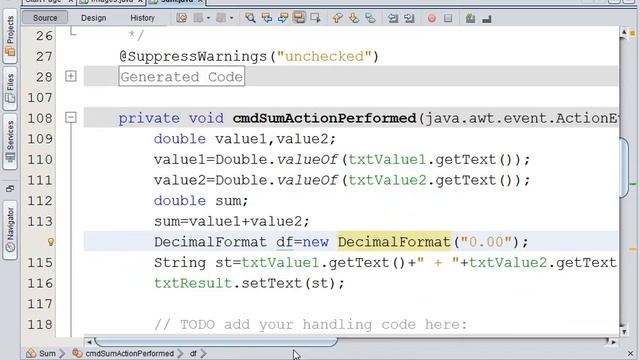Click the Last Edit toolbar icon
Screen dimensions: 640x360
(182, 18)
